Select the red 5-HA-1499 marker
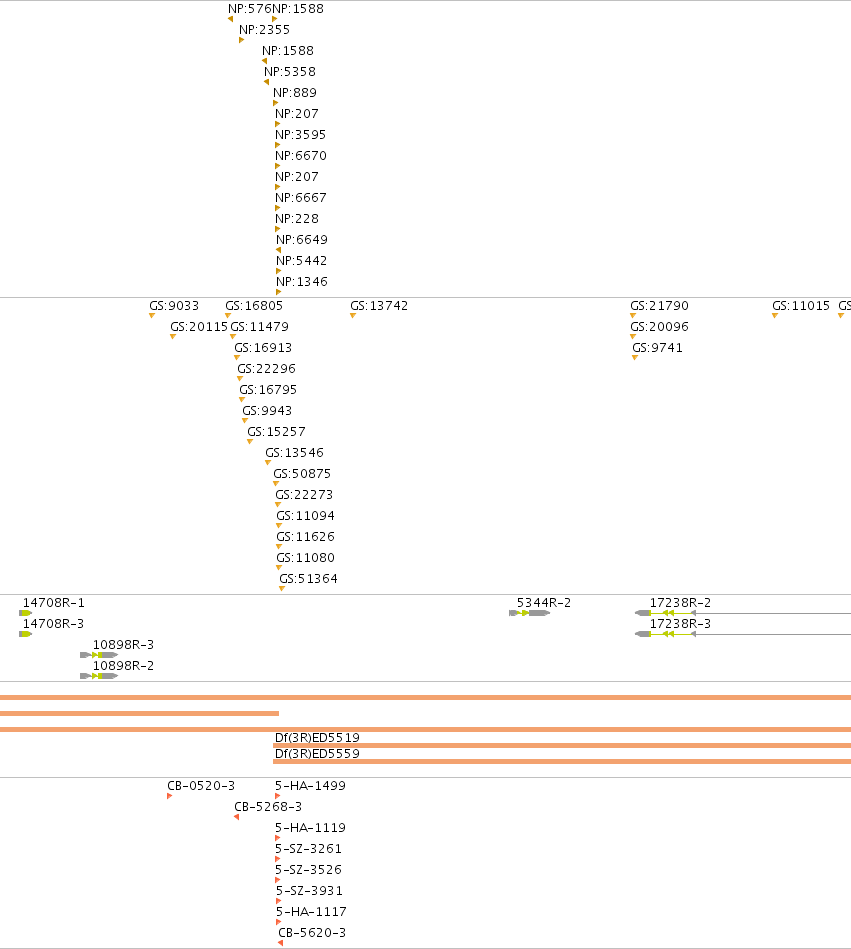The width and height of the screenshot is (851, 949). (x=278, y=796)
